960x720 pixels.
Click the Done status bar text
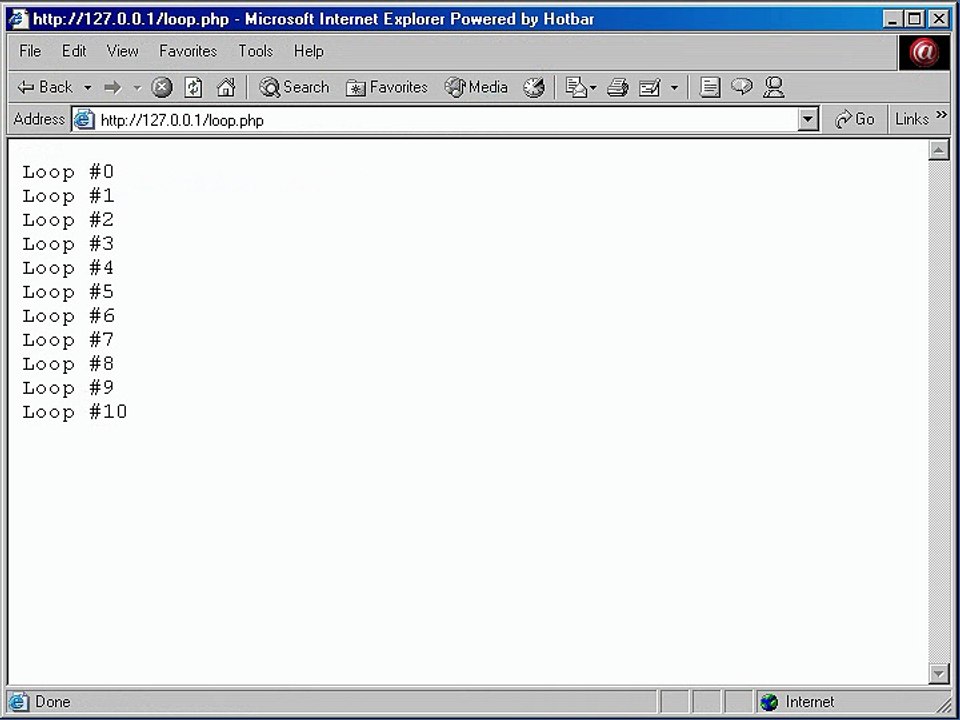(53, 702)
